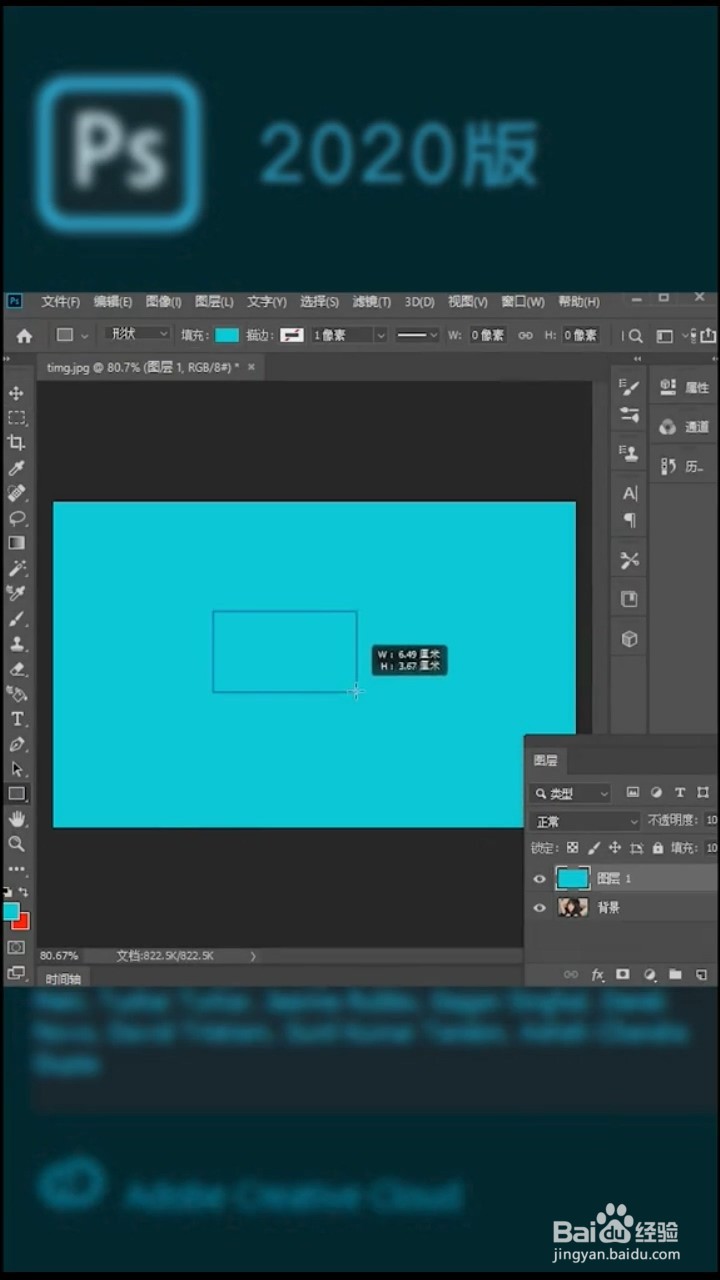This screenshot has height=1280, width=720.
Task: Create a new group folder
Action: pyautogui.click(x=675, y=974)
